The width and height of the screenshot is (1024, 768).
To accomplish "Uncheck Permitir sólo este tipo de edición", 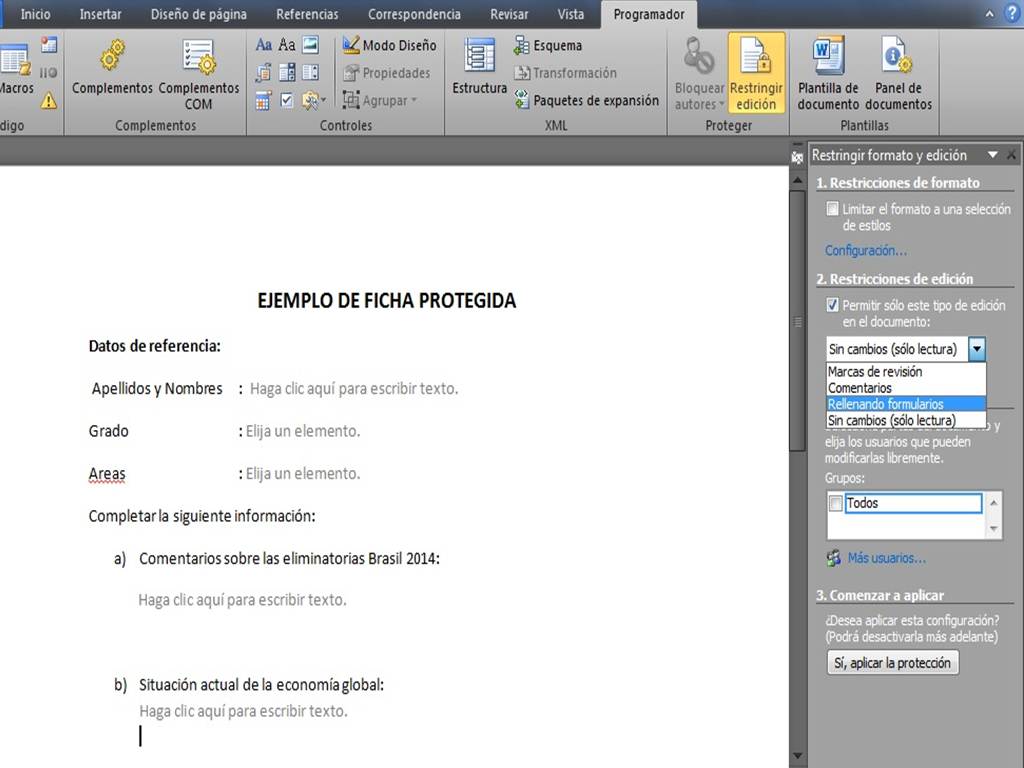I will [832, 305].
